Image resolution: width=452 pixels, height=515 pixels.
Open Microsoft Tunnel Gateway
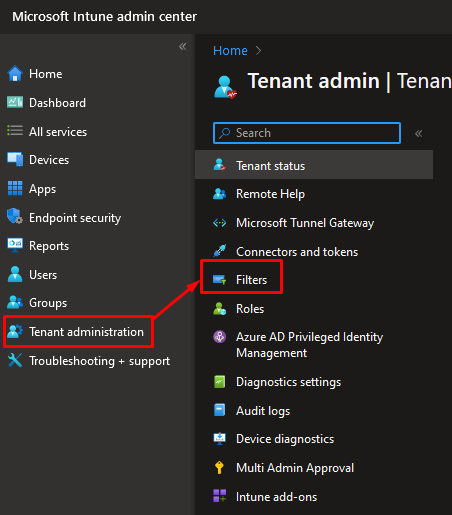pos(305,223)
